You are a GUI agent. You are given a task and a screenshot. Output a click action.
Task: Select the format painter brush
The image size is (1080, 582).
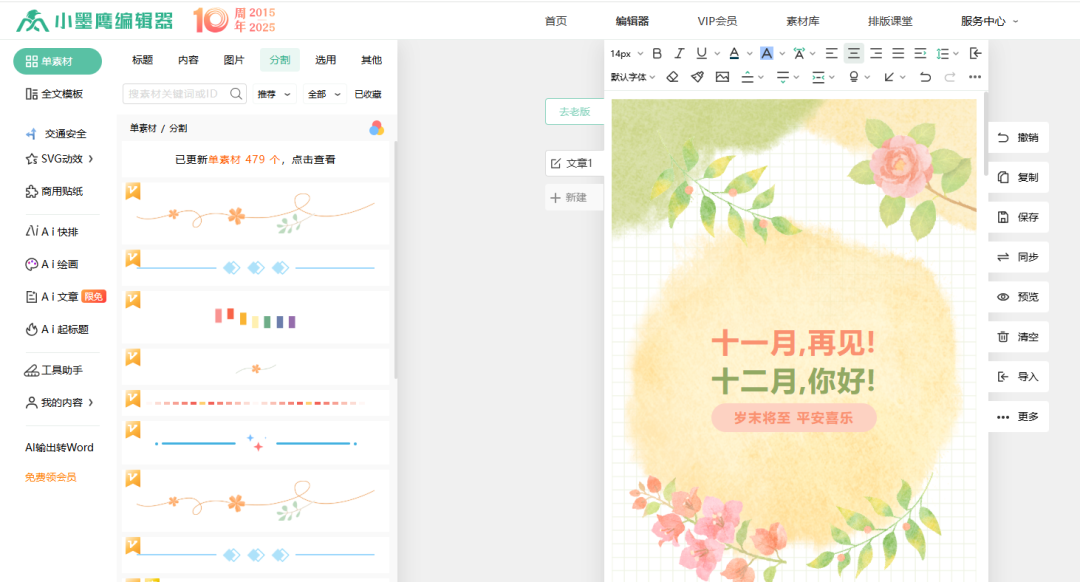coord(698,77)
